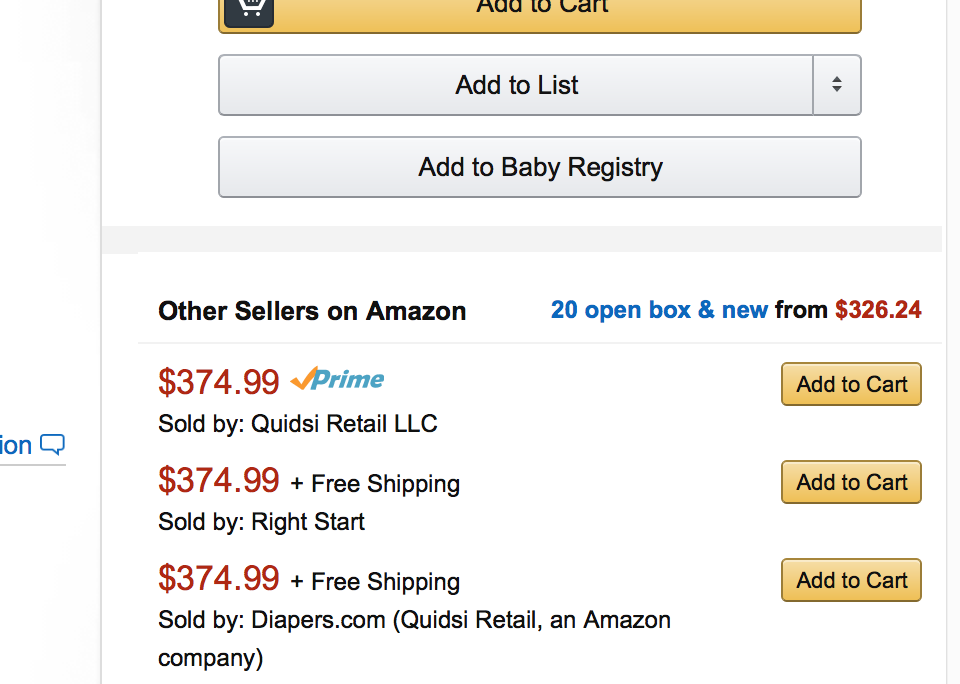The width and height of the screenshot is (960, 684).
Task: Click the $374.99 price beside Prime logo
Action: click(219, 382)
